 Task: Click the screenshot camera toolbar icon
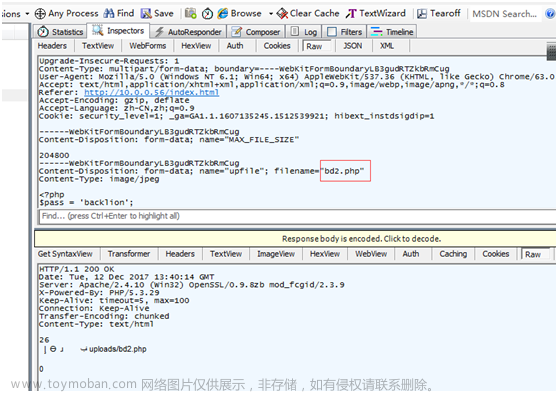[x=190, y=14]
